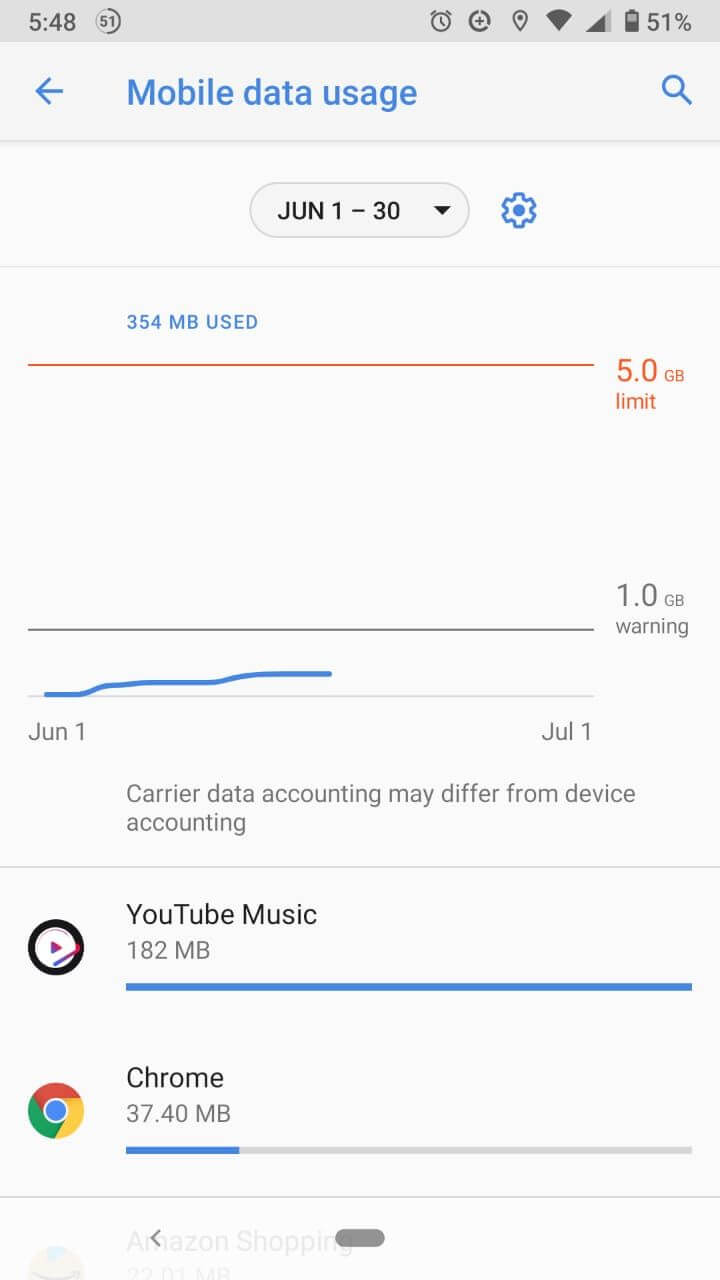Screen dimensions: 720x1280
Task: Tap the Wi-Fi signal status icon
Action: [558, 22]
